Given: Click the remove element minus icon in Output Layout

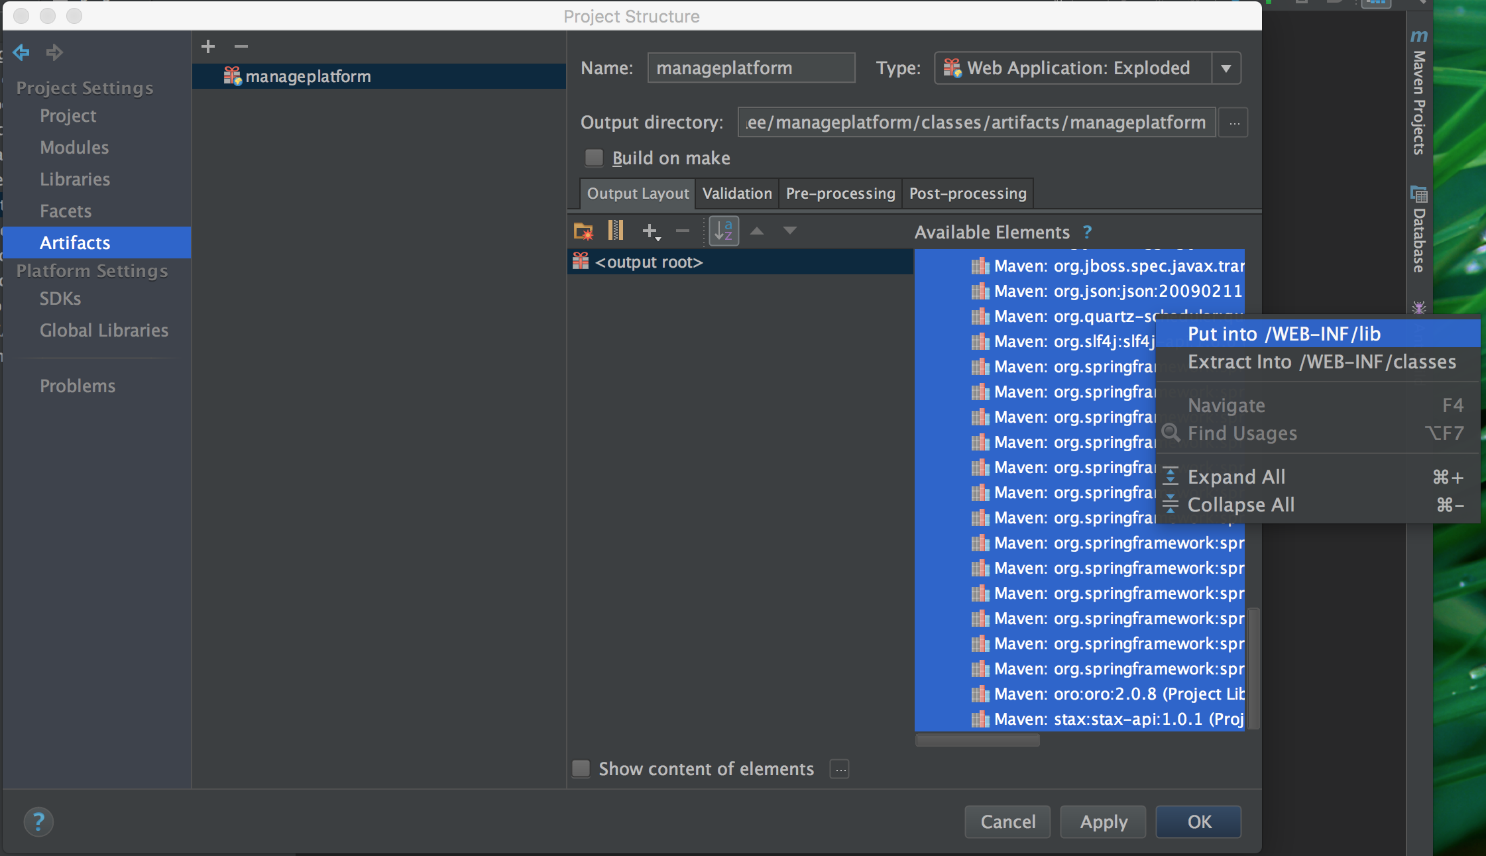Looking at the screenshot, I should (683, 231).
